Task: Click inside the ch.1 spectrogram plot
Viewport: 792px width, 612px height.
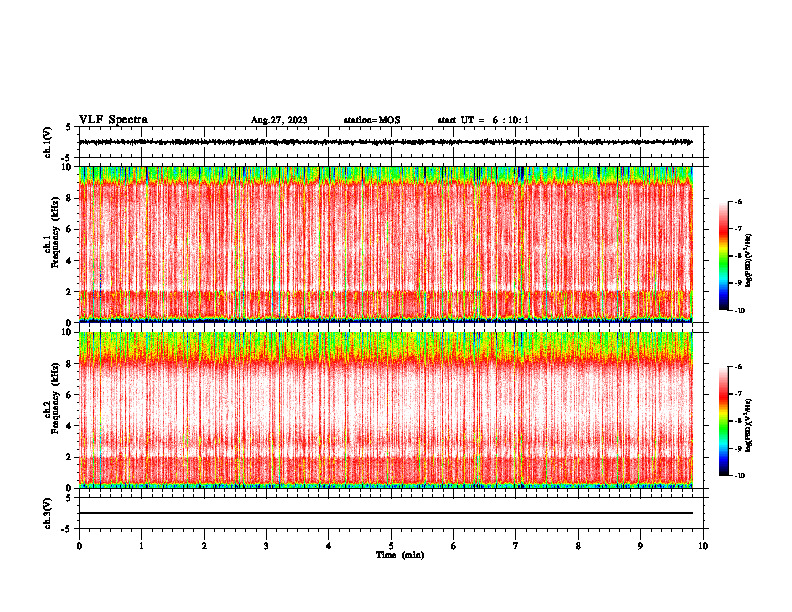Action: [386, 244]
